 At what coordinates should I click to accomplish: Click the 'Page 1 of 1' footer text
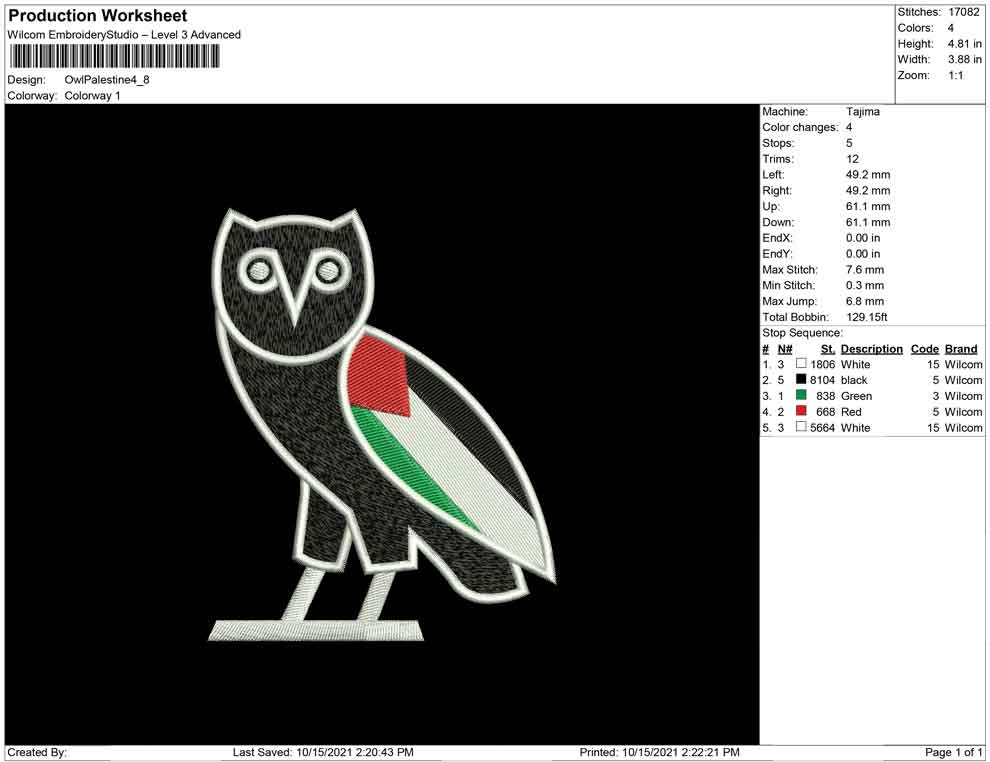click(953, 752)
